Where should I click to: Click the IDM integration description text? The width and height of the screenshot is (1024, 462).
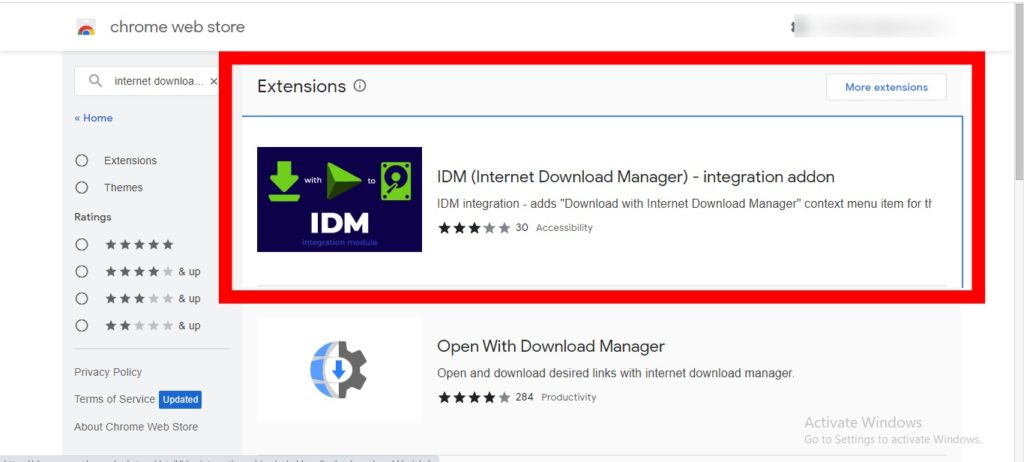pos(684,204)
